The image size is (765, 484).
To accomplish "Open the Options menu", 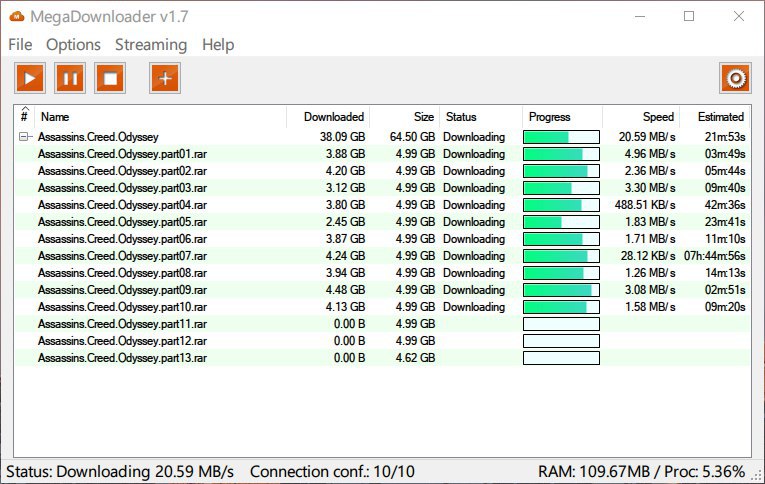I will 73,45.
